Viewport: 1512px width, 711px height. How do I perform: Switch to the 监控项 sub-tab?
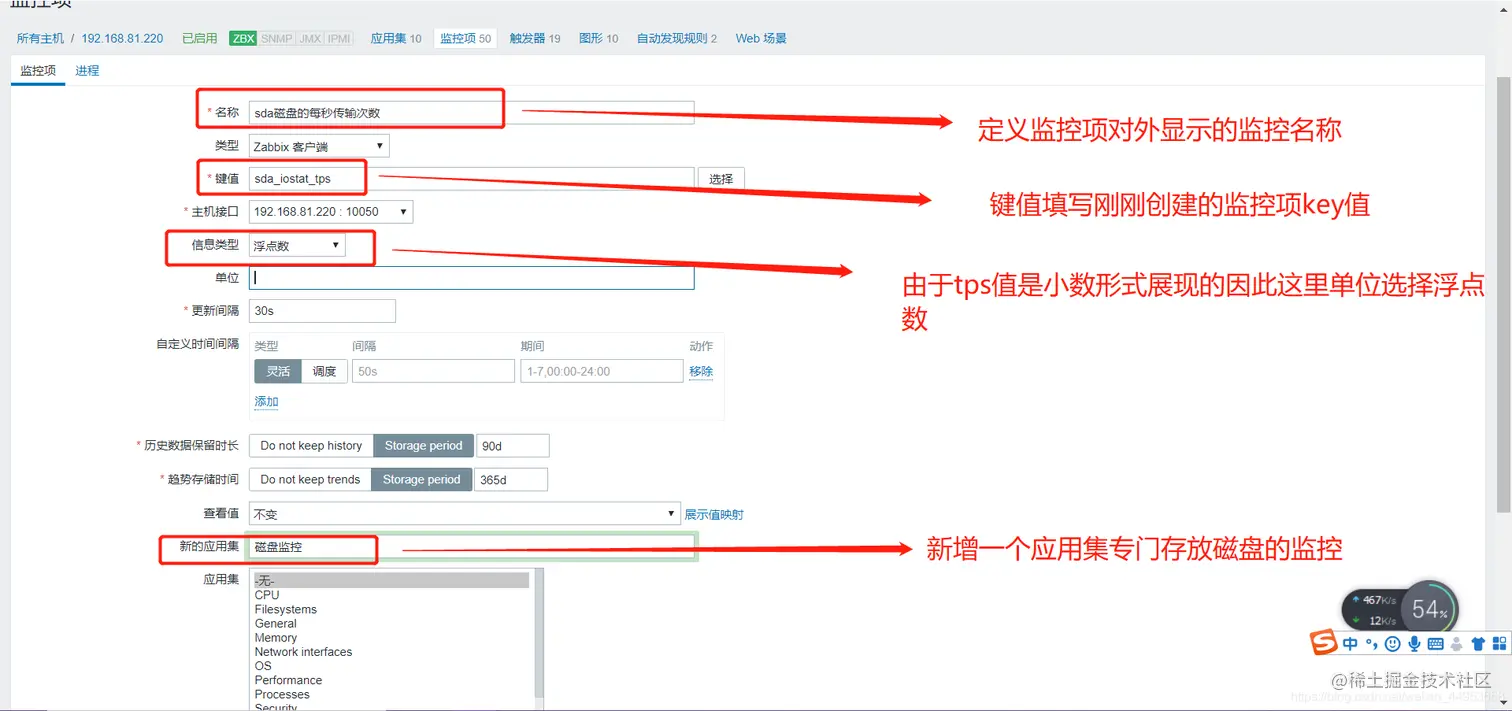(x=38, y=71)
